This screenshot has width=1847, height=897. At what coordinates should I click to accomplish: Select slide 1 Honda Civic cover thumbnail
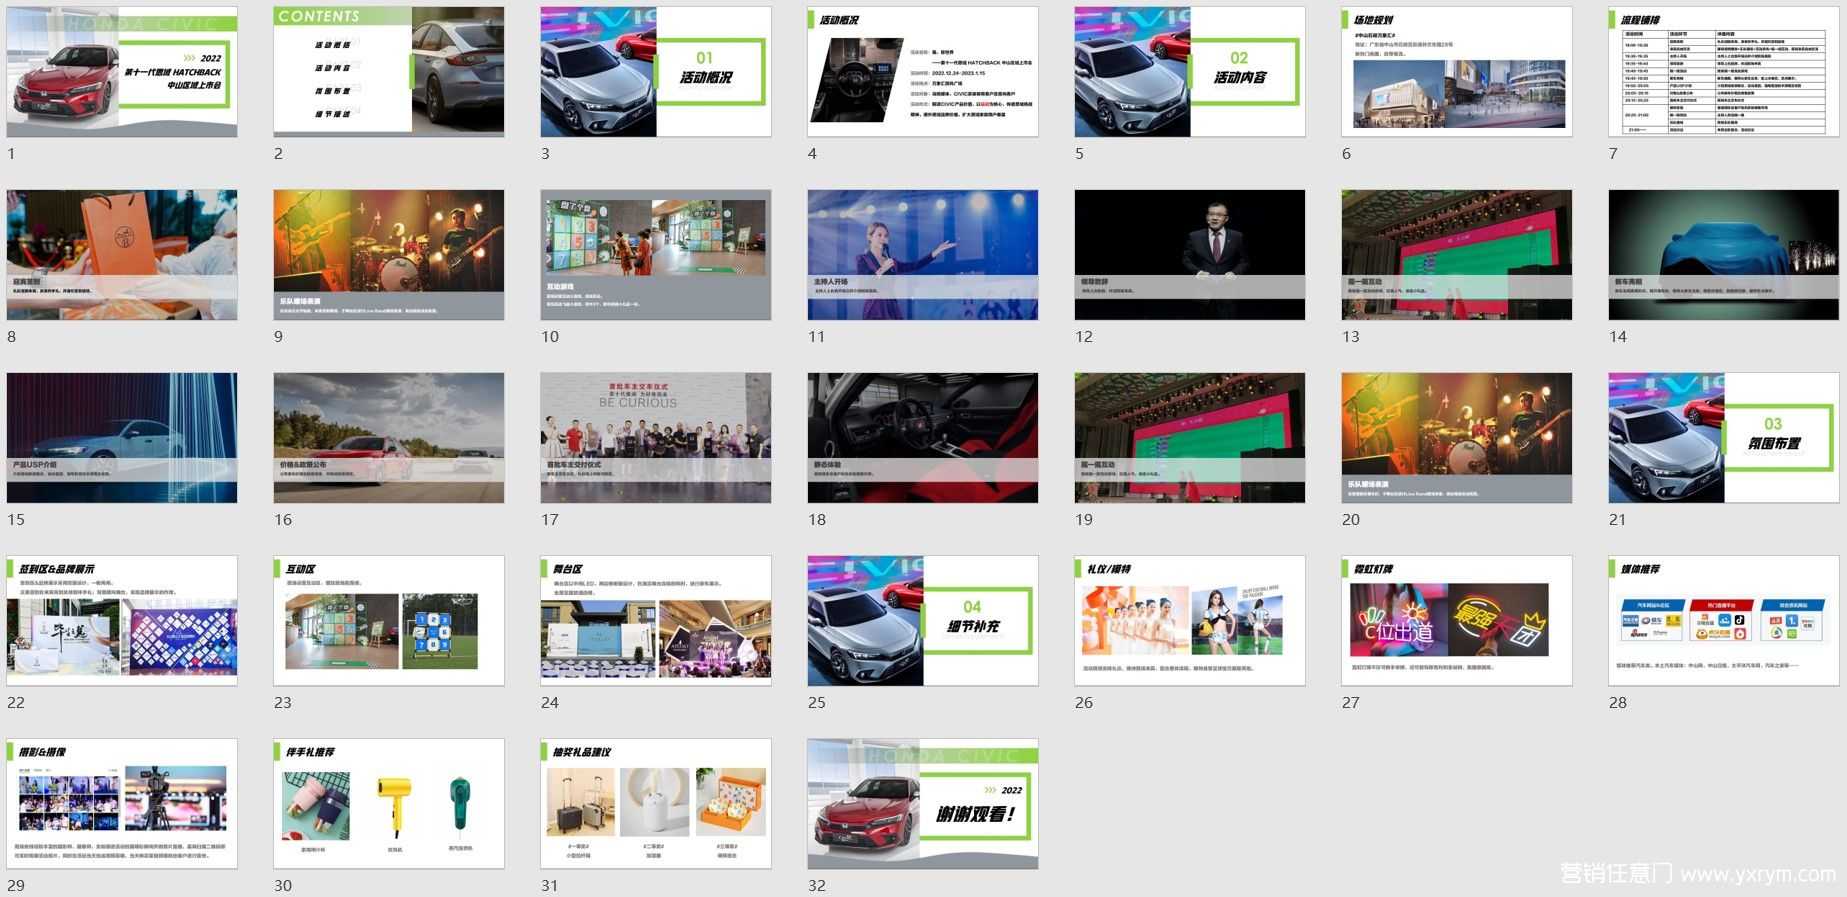[x=122, y=72]
